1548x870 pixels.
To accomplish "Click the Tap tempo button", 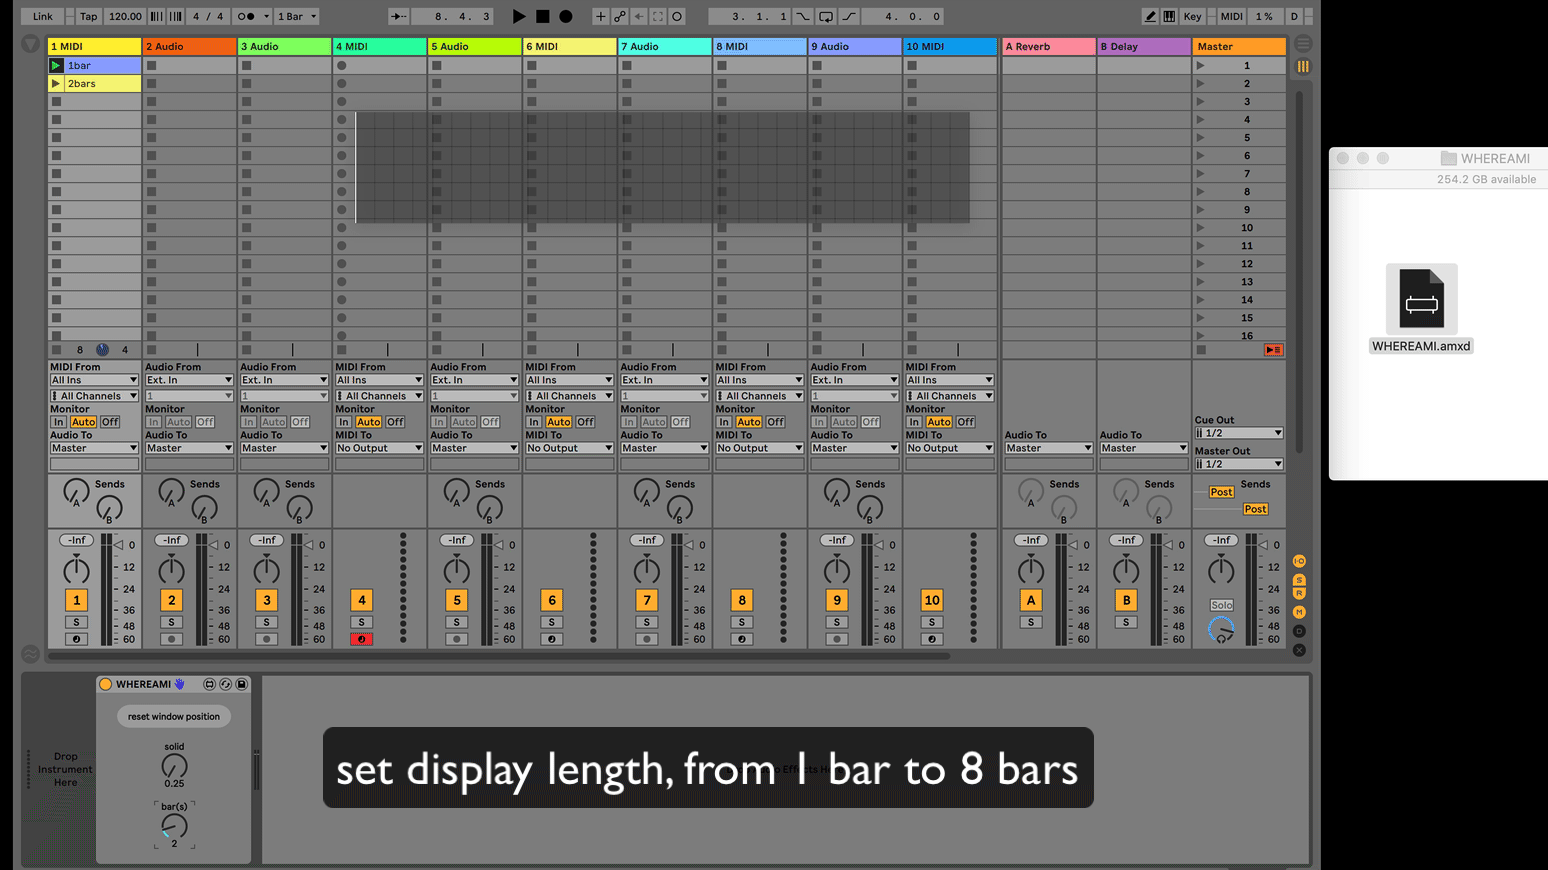I will [89, 16].
